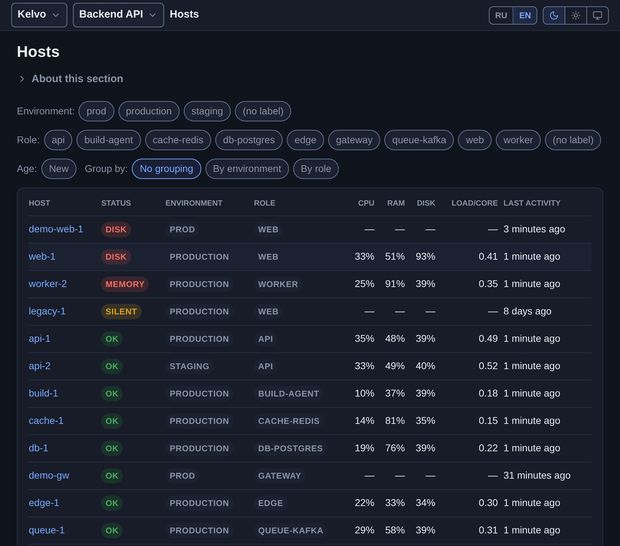Screen dimensions: 620x546
Task: Open the demo-web-1 host link
Action: [56, 229]
